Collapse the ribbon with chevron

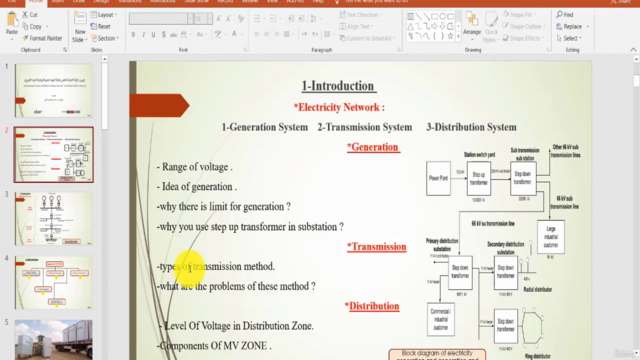[x=633, y=50]
